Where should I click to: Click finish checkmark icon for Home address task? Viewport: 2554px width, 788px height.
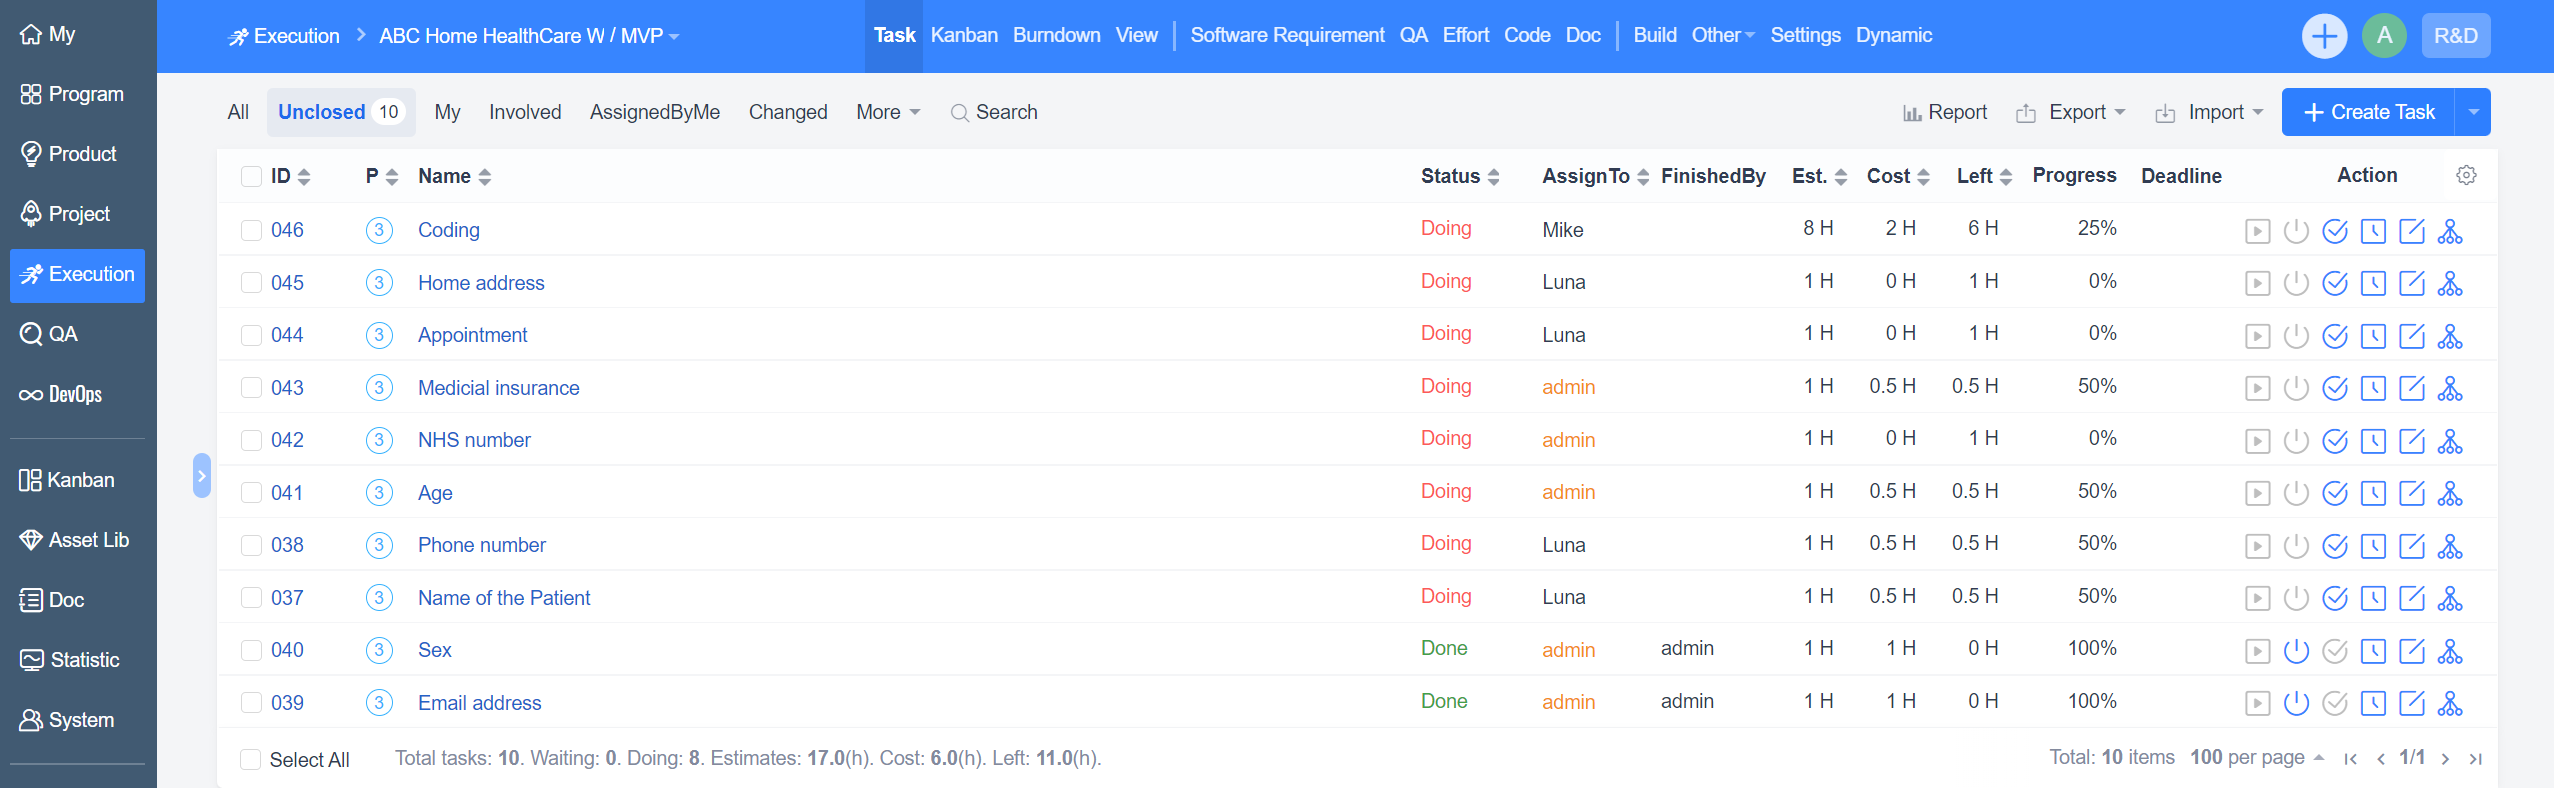tap(2334, 284)
